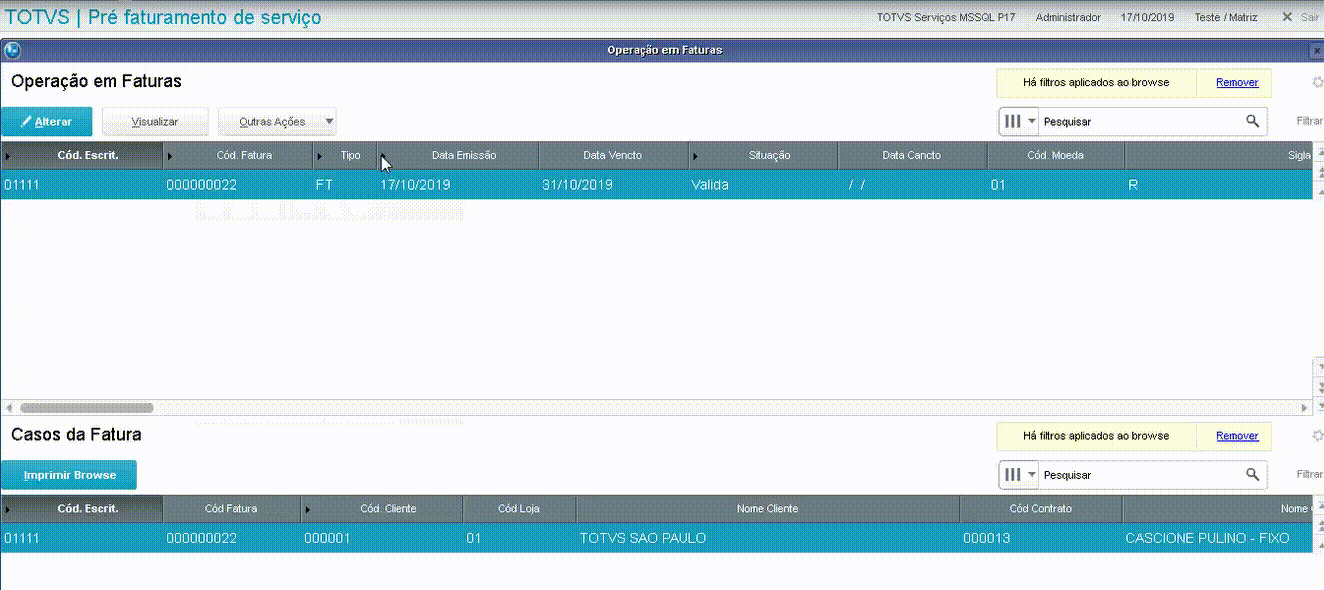Select the invoice row cell 000000022 in the upper grid
1324x590 pixels.
201,185
